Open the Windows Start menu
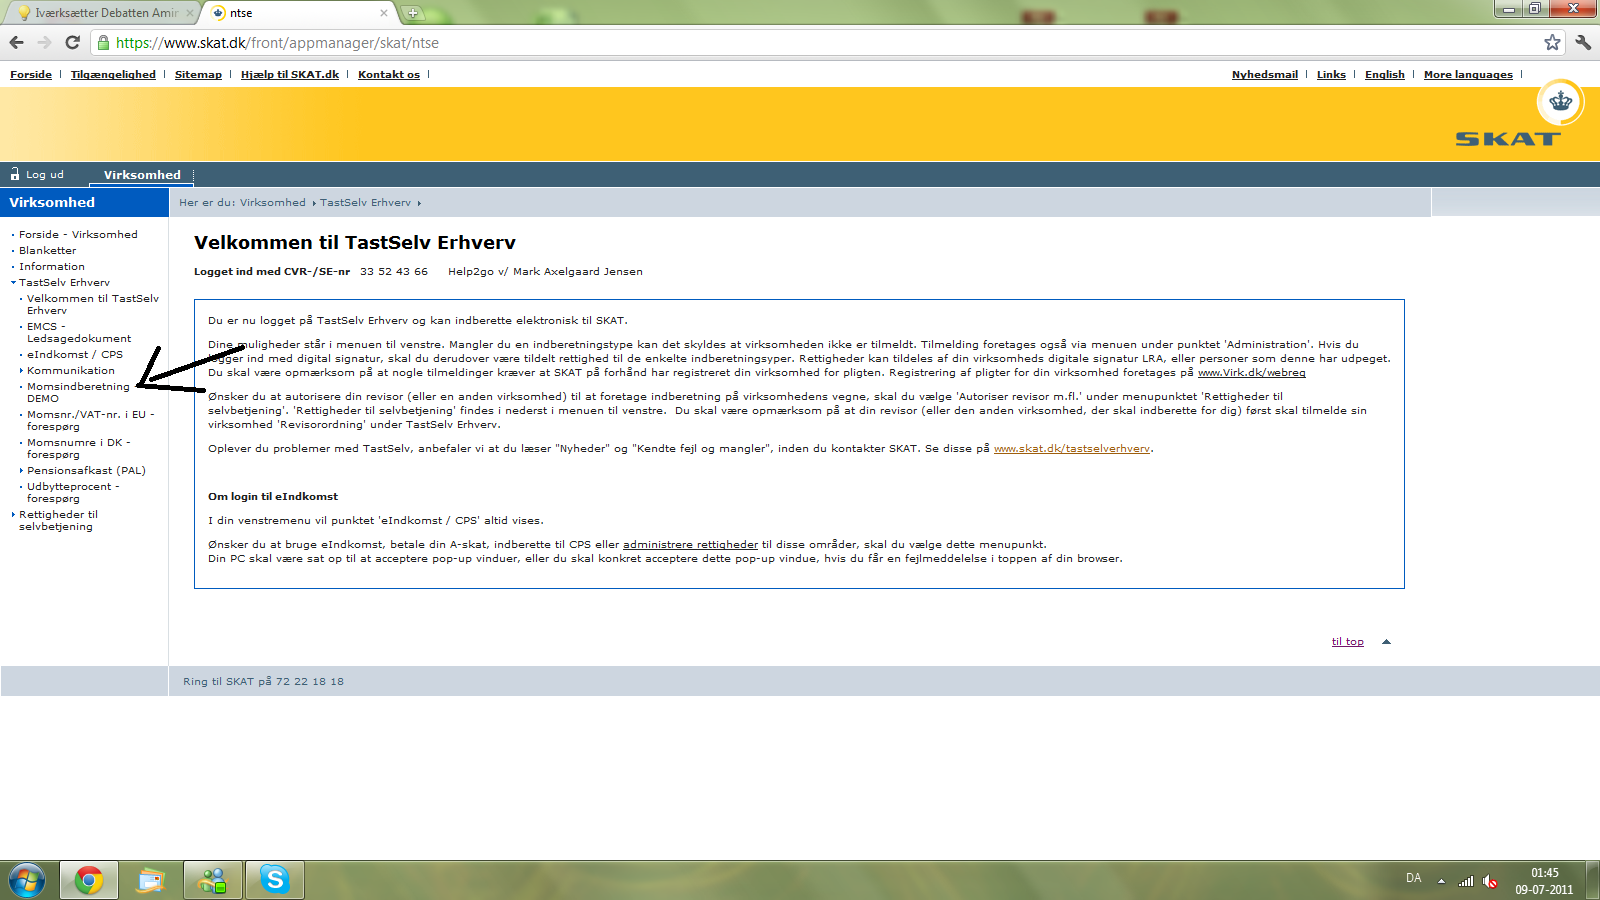1600x900 pixels. pos(27,880)
